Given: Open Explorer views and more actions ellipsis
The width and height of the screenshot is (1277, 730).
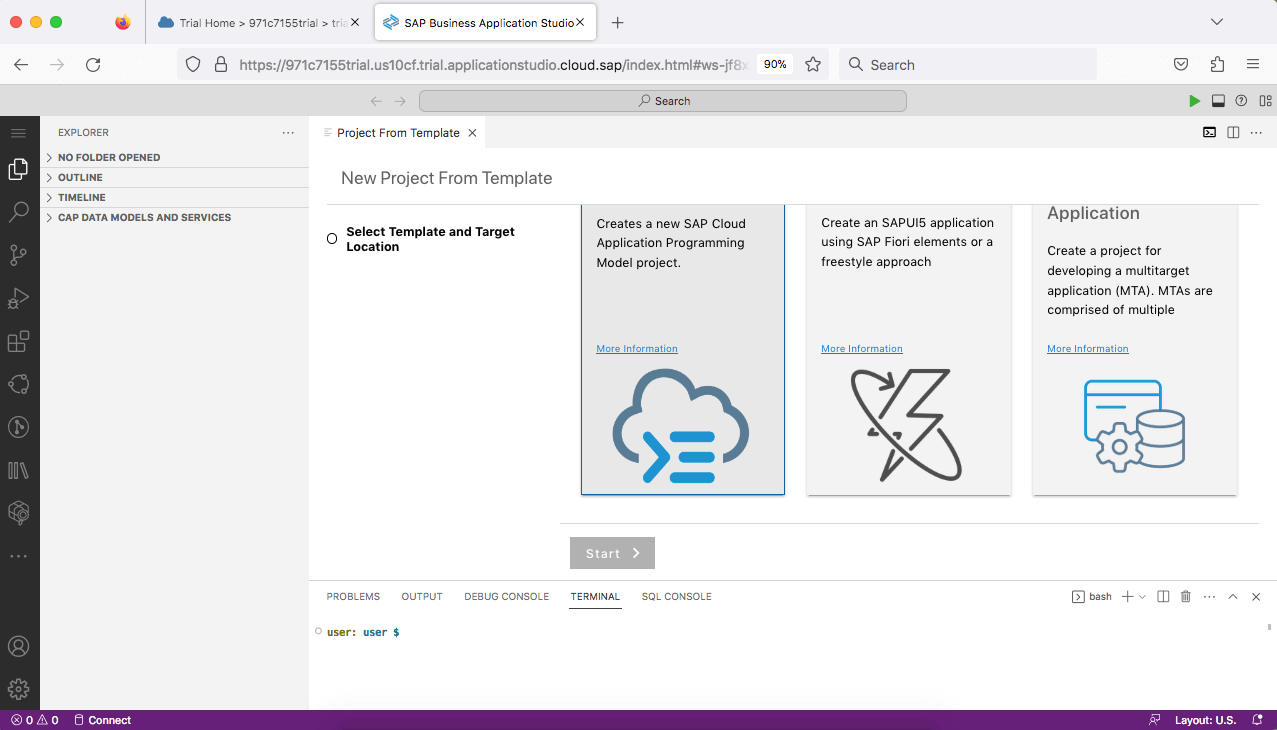Looking at the screenshot, I should point(288,132).
